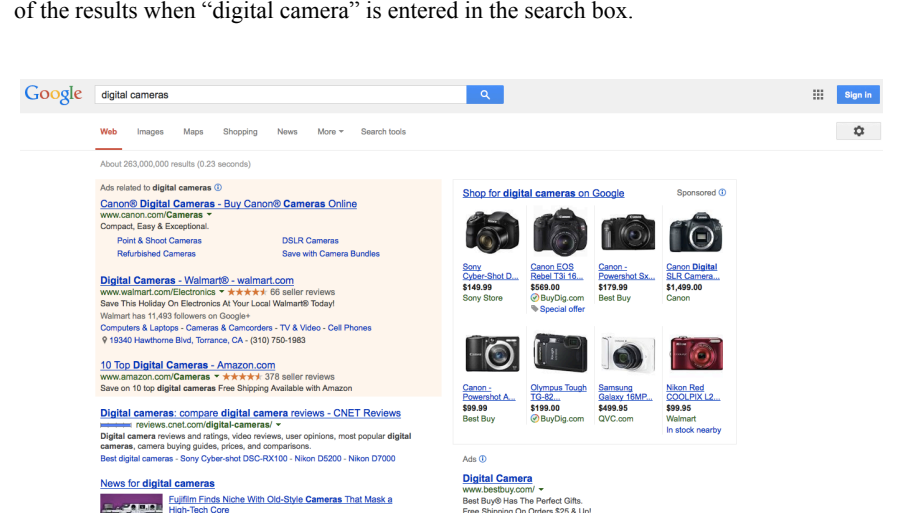Viewport: 902px width, 532px height.
Task: Open the Fujifilm Finds Niche news headline
Action: point(280,504)
